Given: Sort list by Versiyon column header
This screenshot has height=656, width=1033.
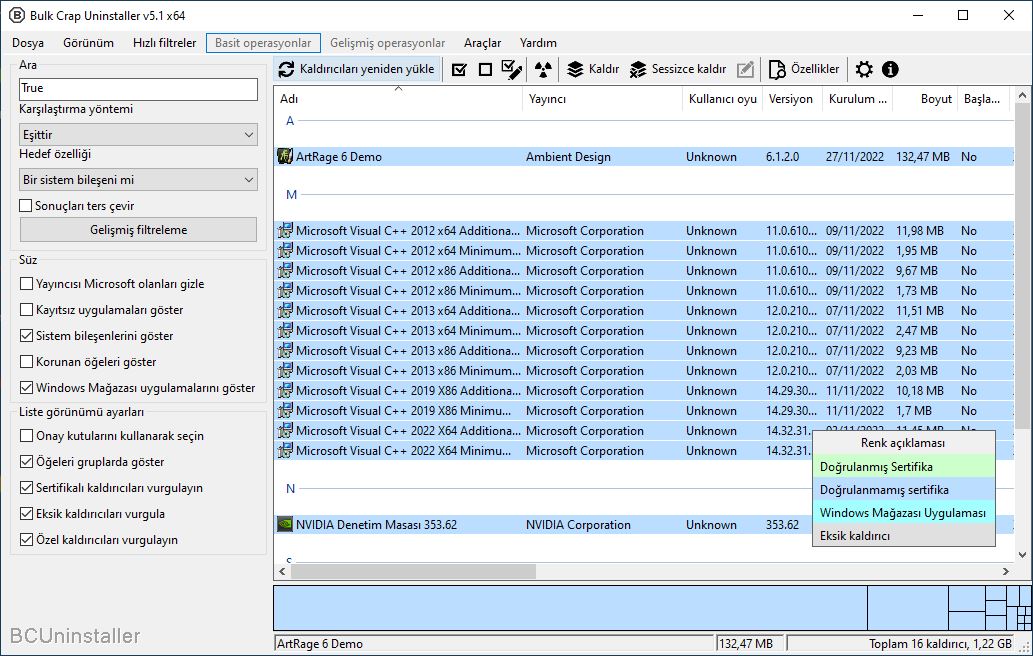Looking at the screenshot, I should (792, 99).
